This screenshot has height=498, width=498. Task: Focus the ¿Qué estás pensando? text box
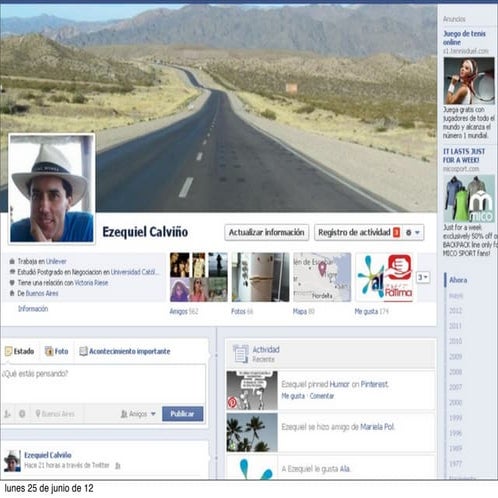tap(103, 383)
